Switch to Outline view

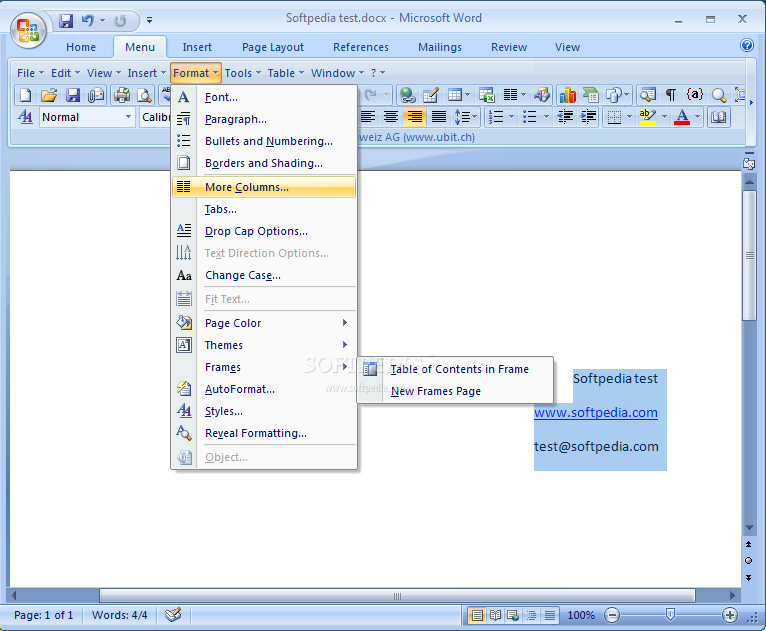click(532, 615)
